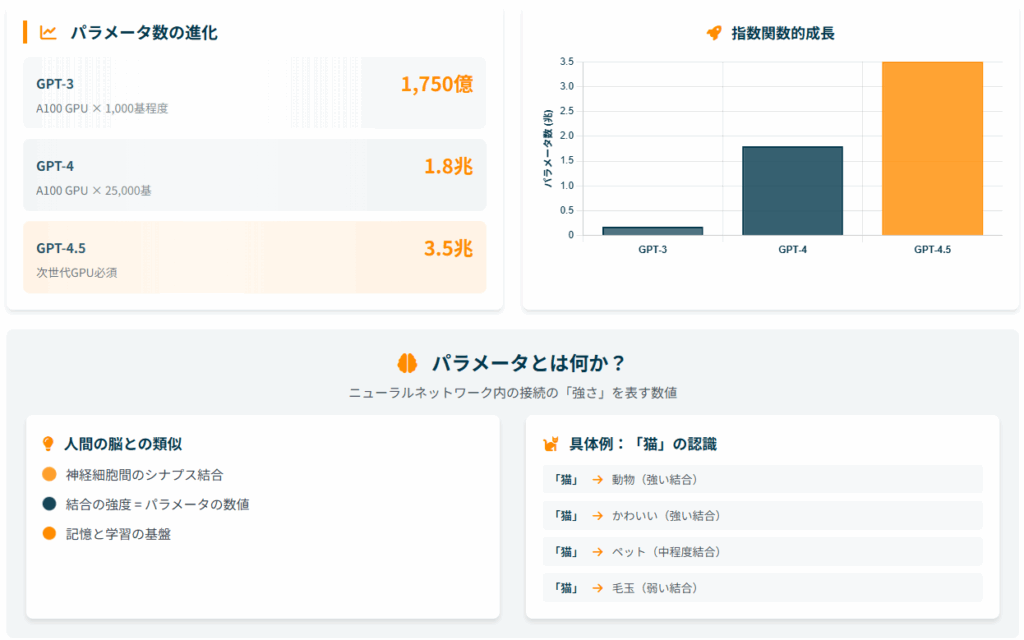Click the GPT-4.5 x-axis label under chart
The height and width of the screenshot is (640, 1024).
[x=932, y=249]
